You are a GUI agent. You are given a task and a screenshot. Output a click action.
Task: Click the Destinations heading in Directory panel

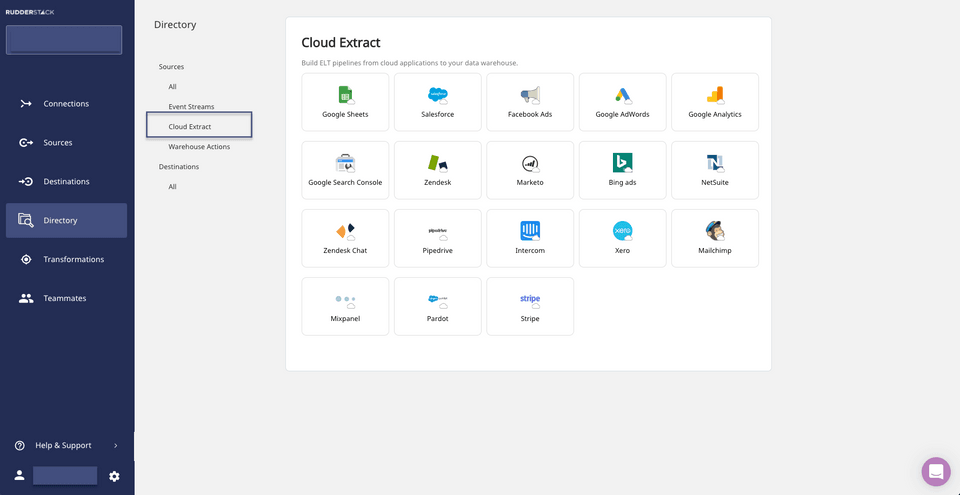click(179, 167)
